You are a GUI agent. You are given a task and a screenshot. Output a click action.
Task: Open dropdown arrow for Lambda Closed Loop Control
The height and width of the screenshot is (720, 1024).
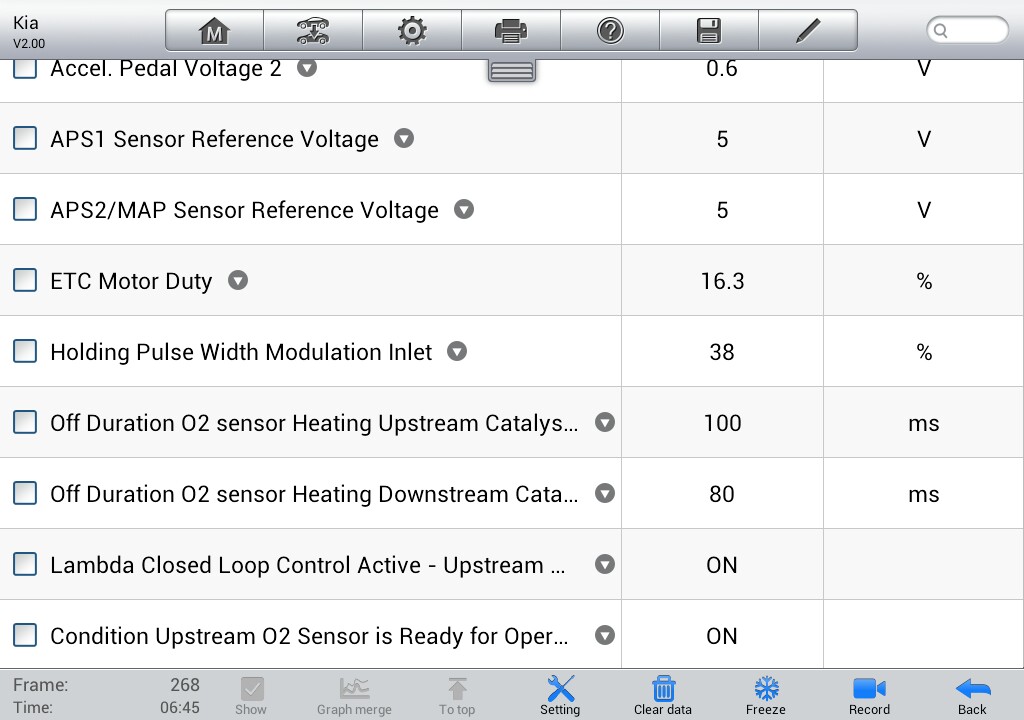(605, 565)
